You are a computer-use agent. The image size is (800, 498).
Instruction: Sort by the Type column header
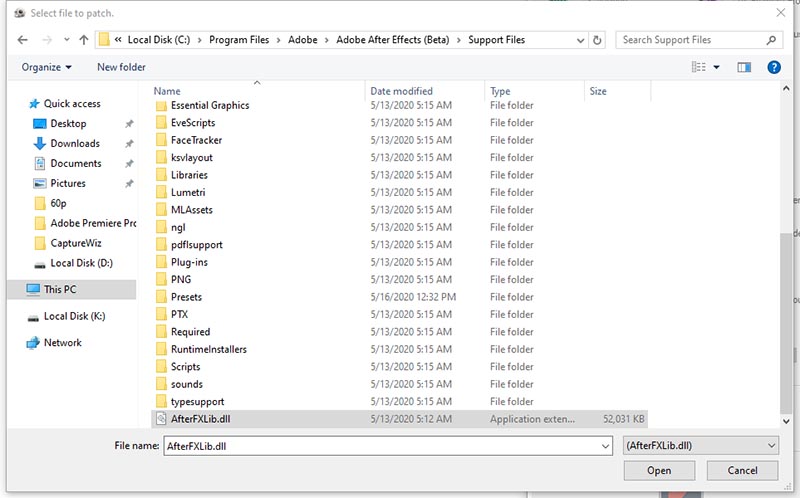(500, 91)
